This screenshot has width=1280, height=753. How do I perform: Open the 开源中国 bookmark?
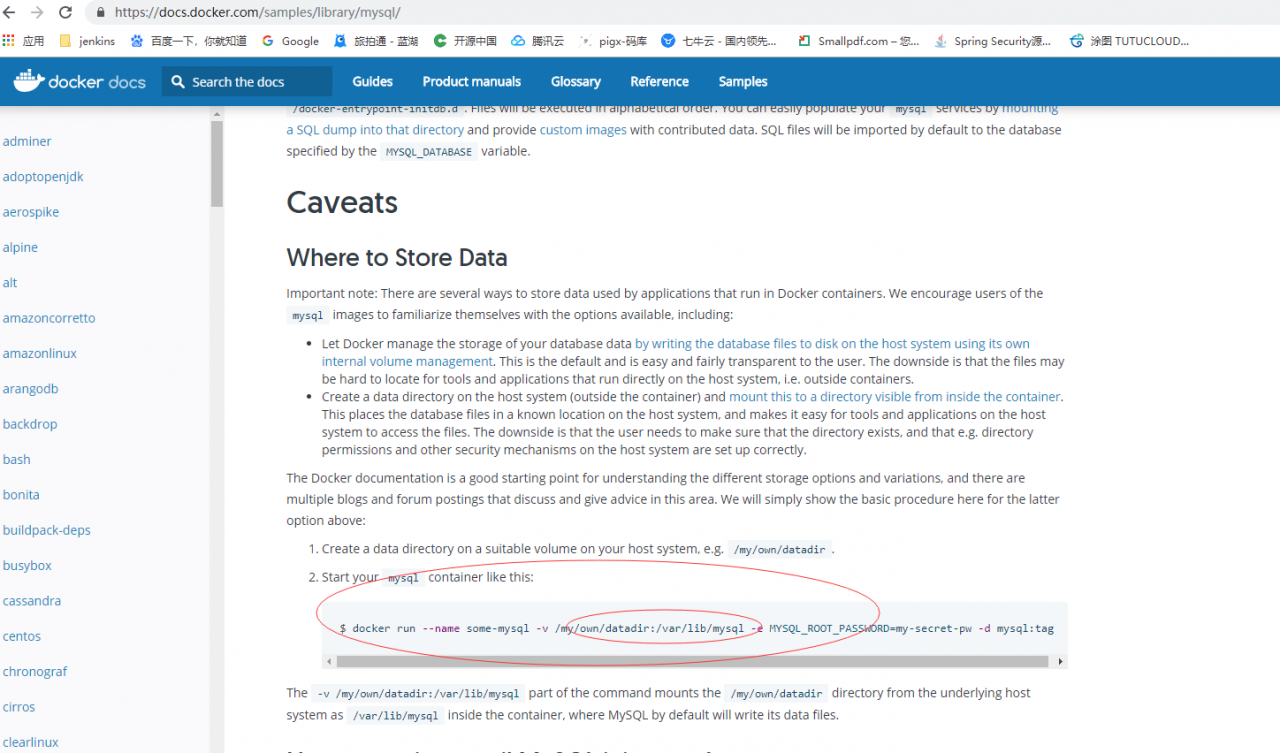465,41
